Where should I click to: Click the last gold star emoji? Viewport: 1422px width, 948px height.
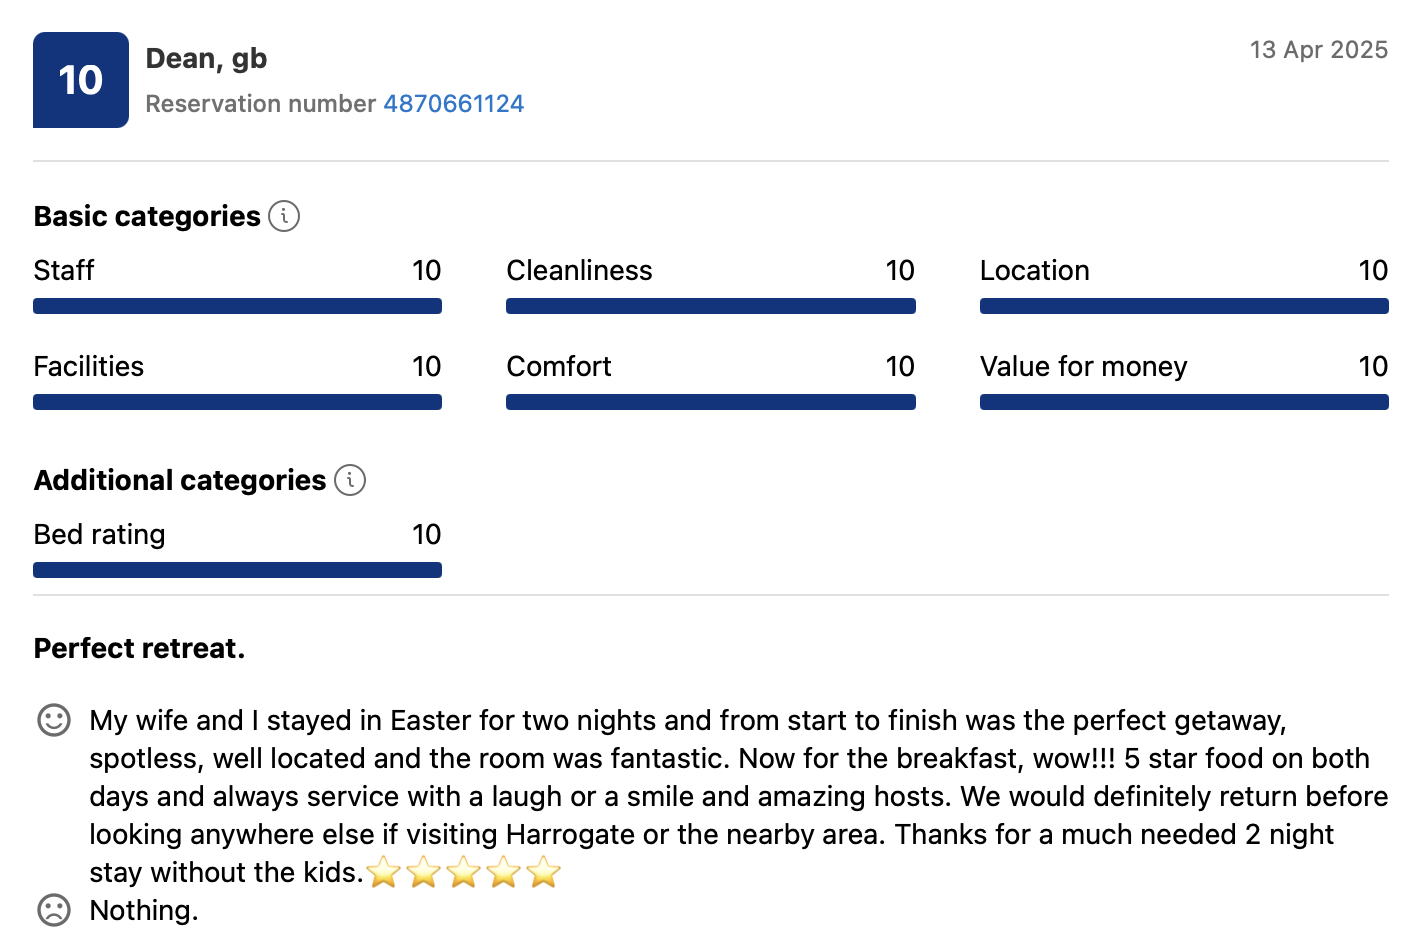pyautogui.click(x=544, y=872)
